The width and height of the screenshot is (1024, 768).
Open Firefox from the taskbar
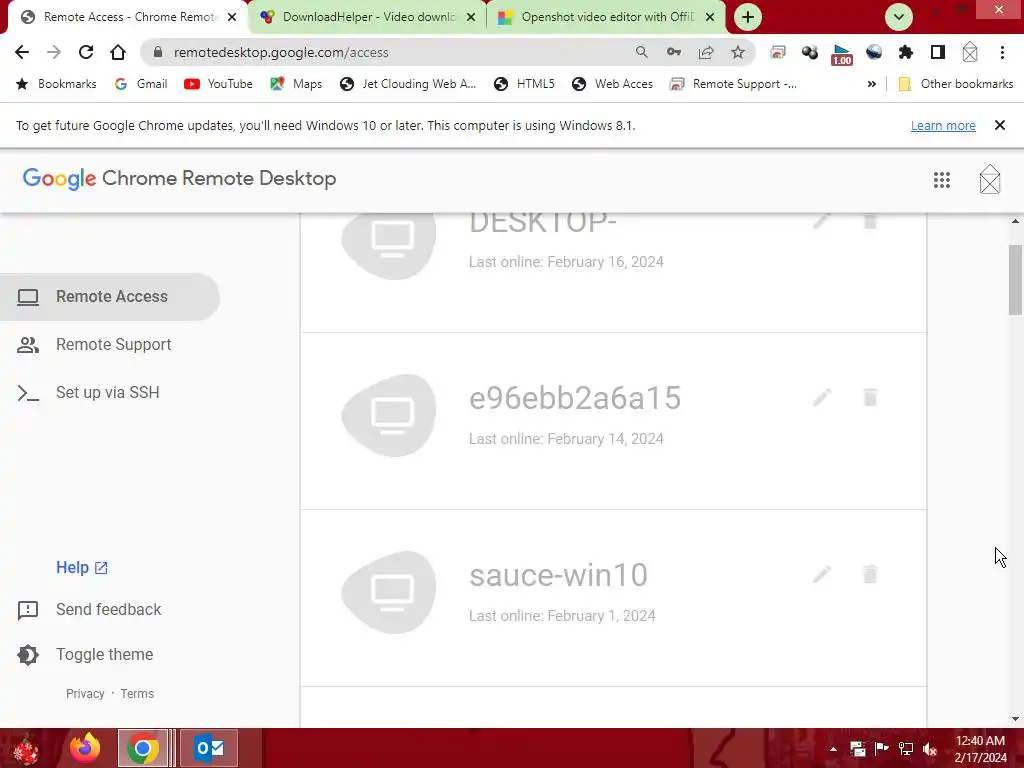click(85, 748)
